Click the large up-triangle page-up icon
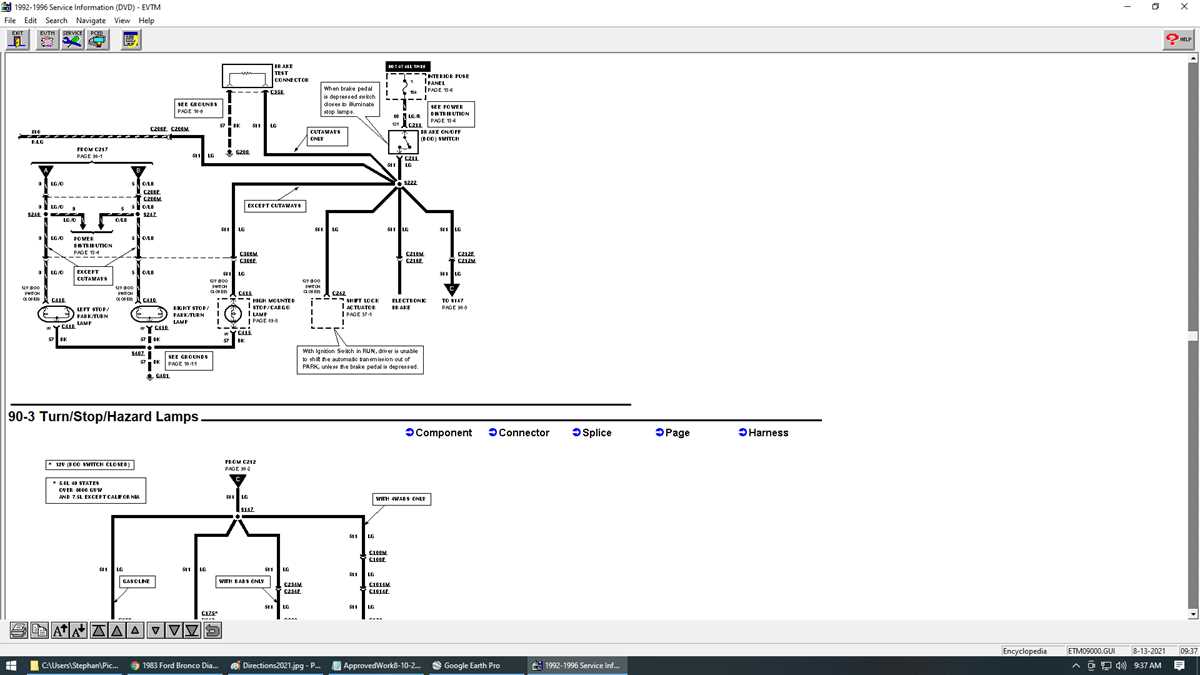 (x=118, y=630)
